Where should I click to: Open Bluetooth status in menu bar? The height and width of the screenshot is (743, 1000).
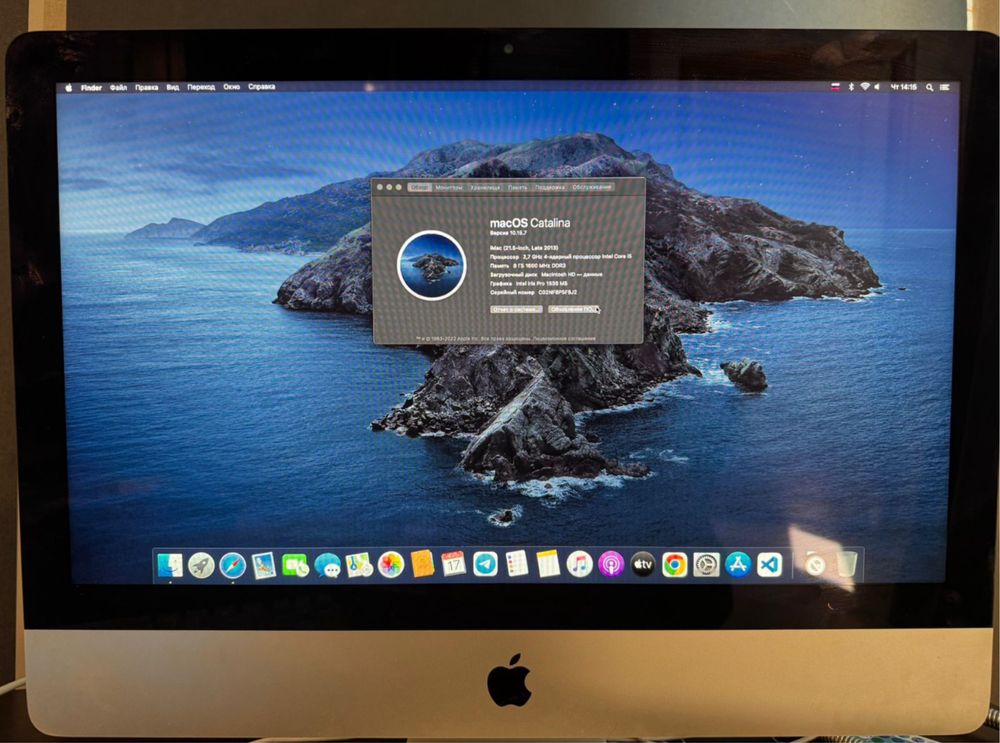click(x=851, y=87)
